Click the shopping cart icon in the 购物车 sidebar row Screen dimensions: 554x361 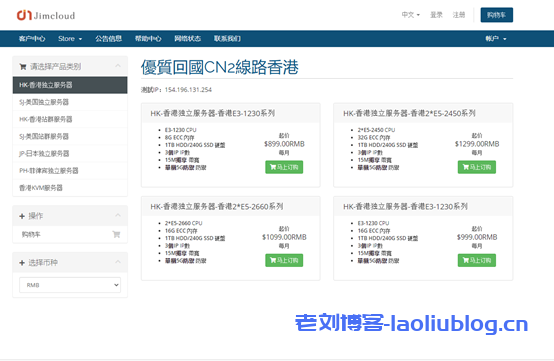(x=116, y=234)
